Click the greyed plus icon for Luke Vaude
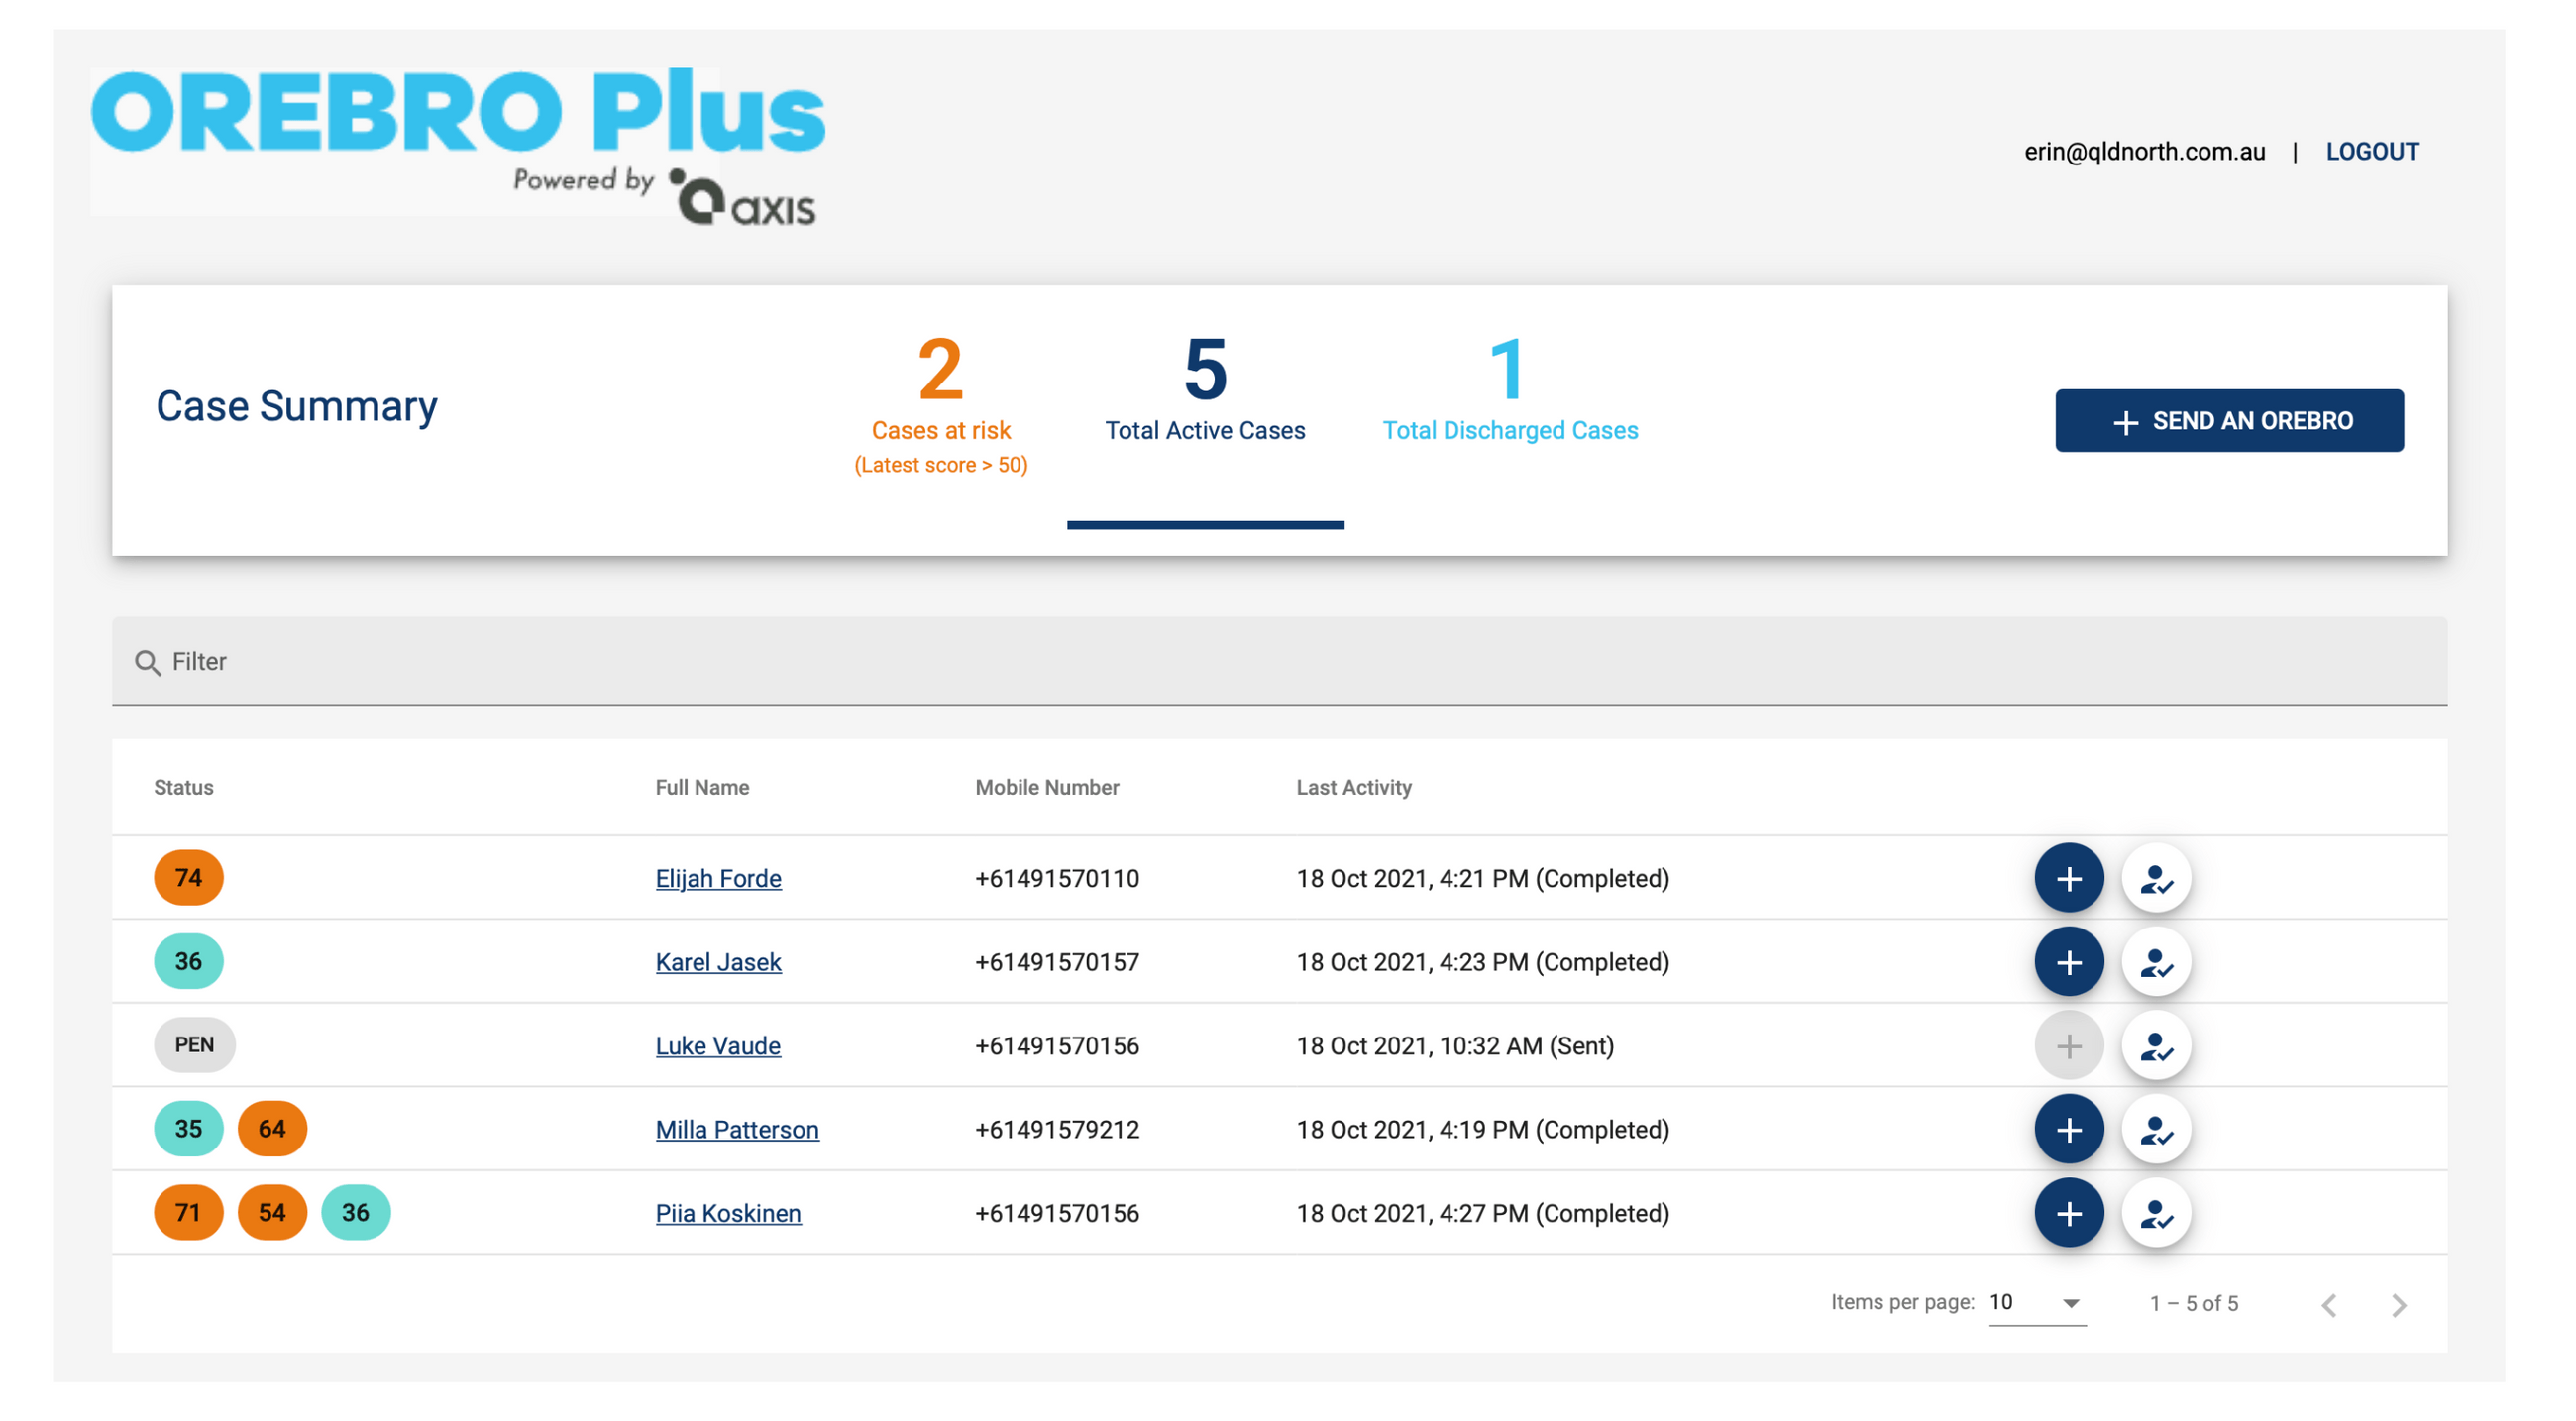This screenshot has width=2576, height=1421. click(2068, 1045)
